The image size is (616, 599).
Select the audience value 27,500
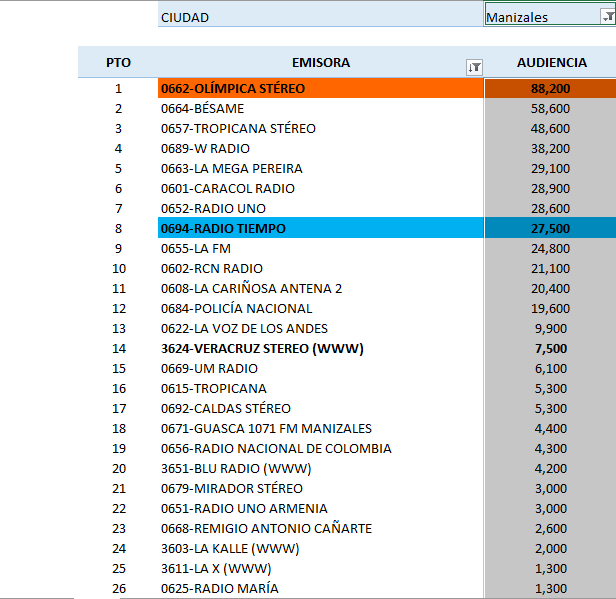(550, 228)
